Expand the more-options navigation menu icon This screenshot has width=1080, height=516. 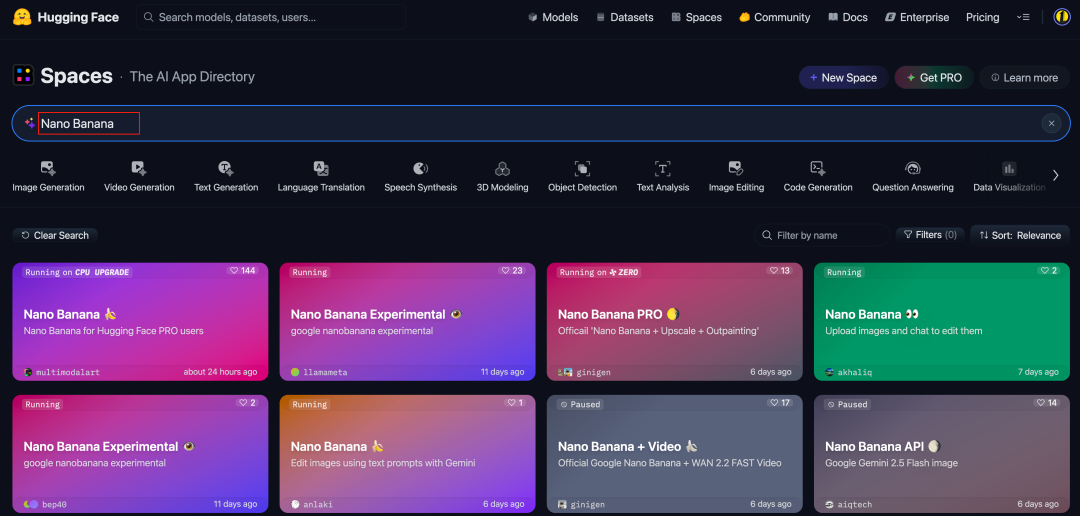pyautogui.click(x=1023, y=17)
